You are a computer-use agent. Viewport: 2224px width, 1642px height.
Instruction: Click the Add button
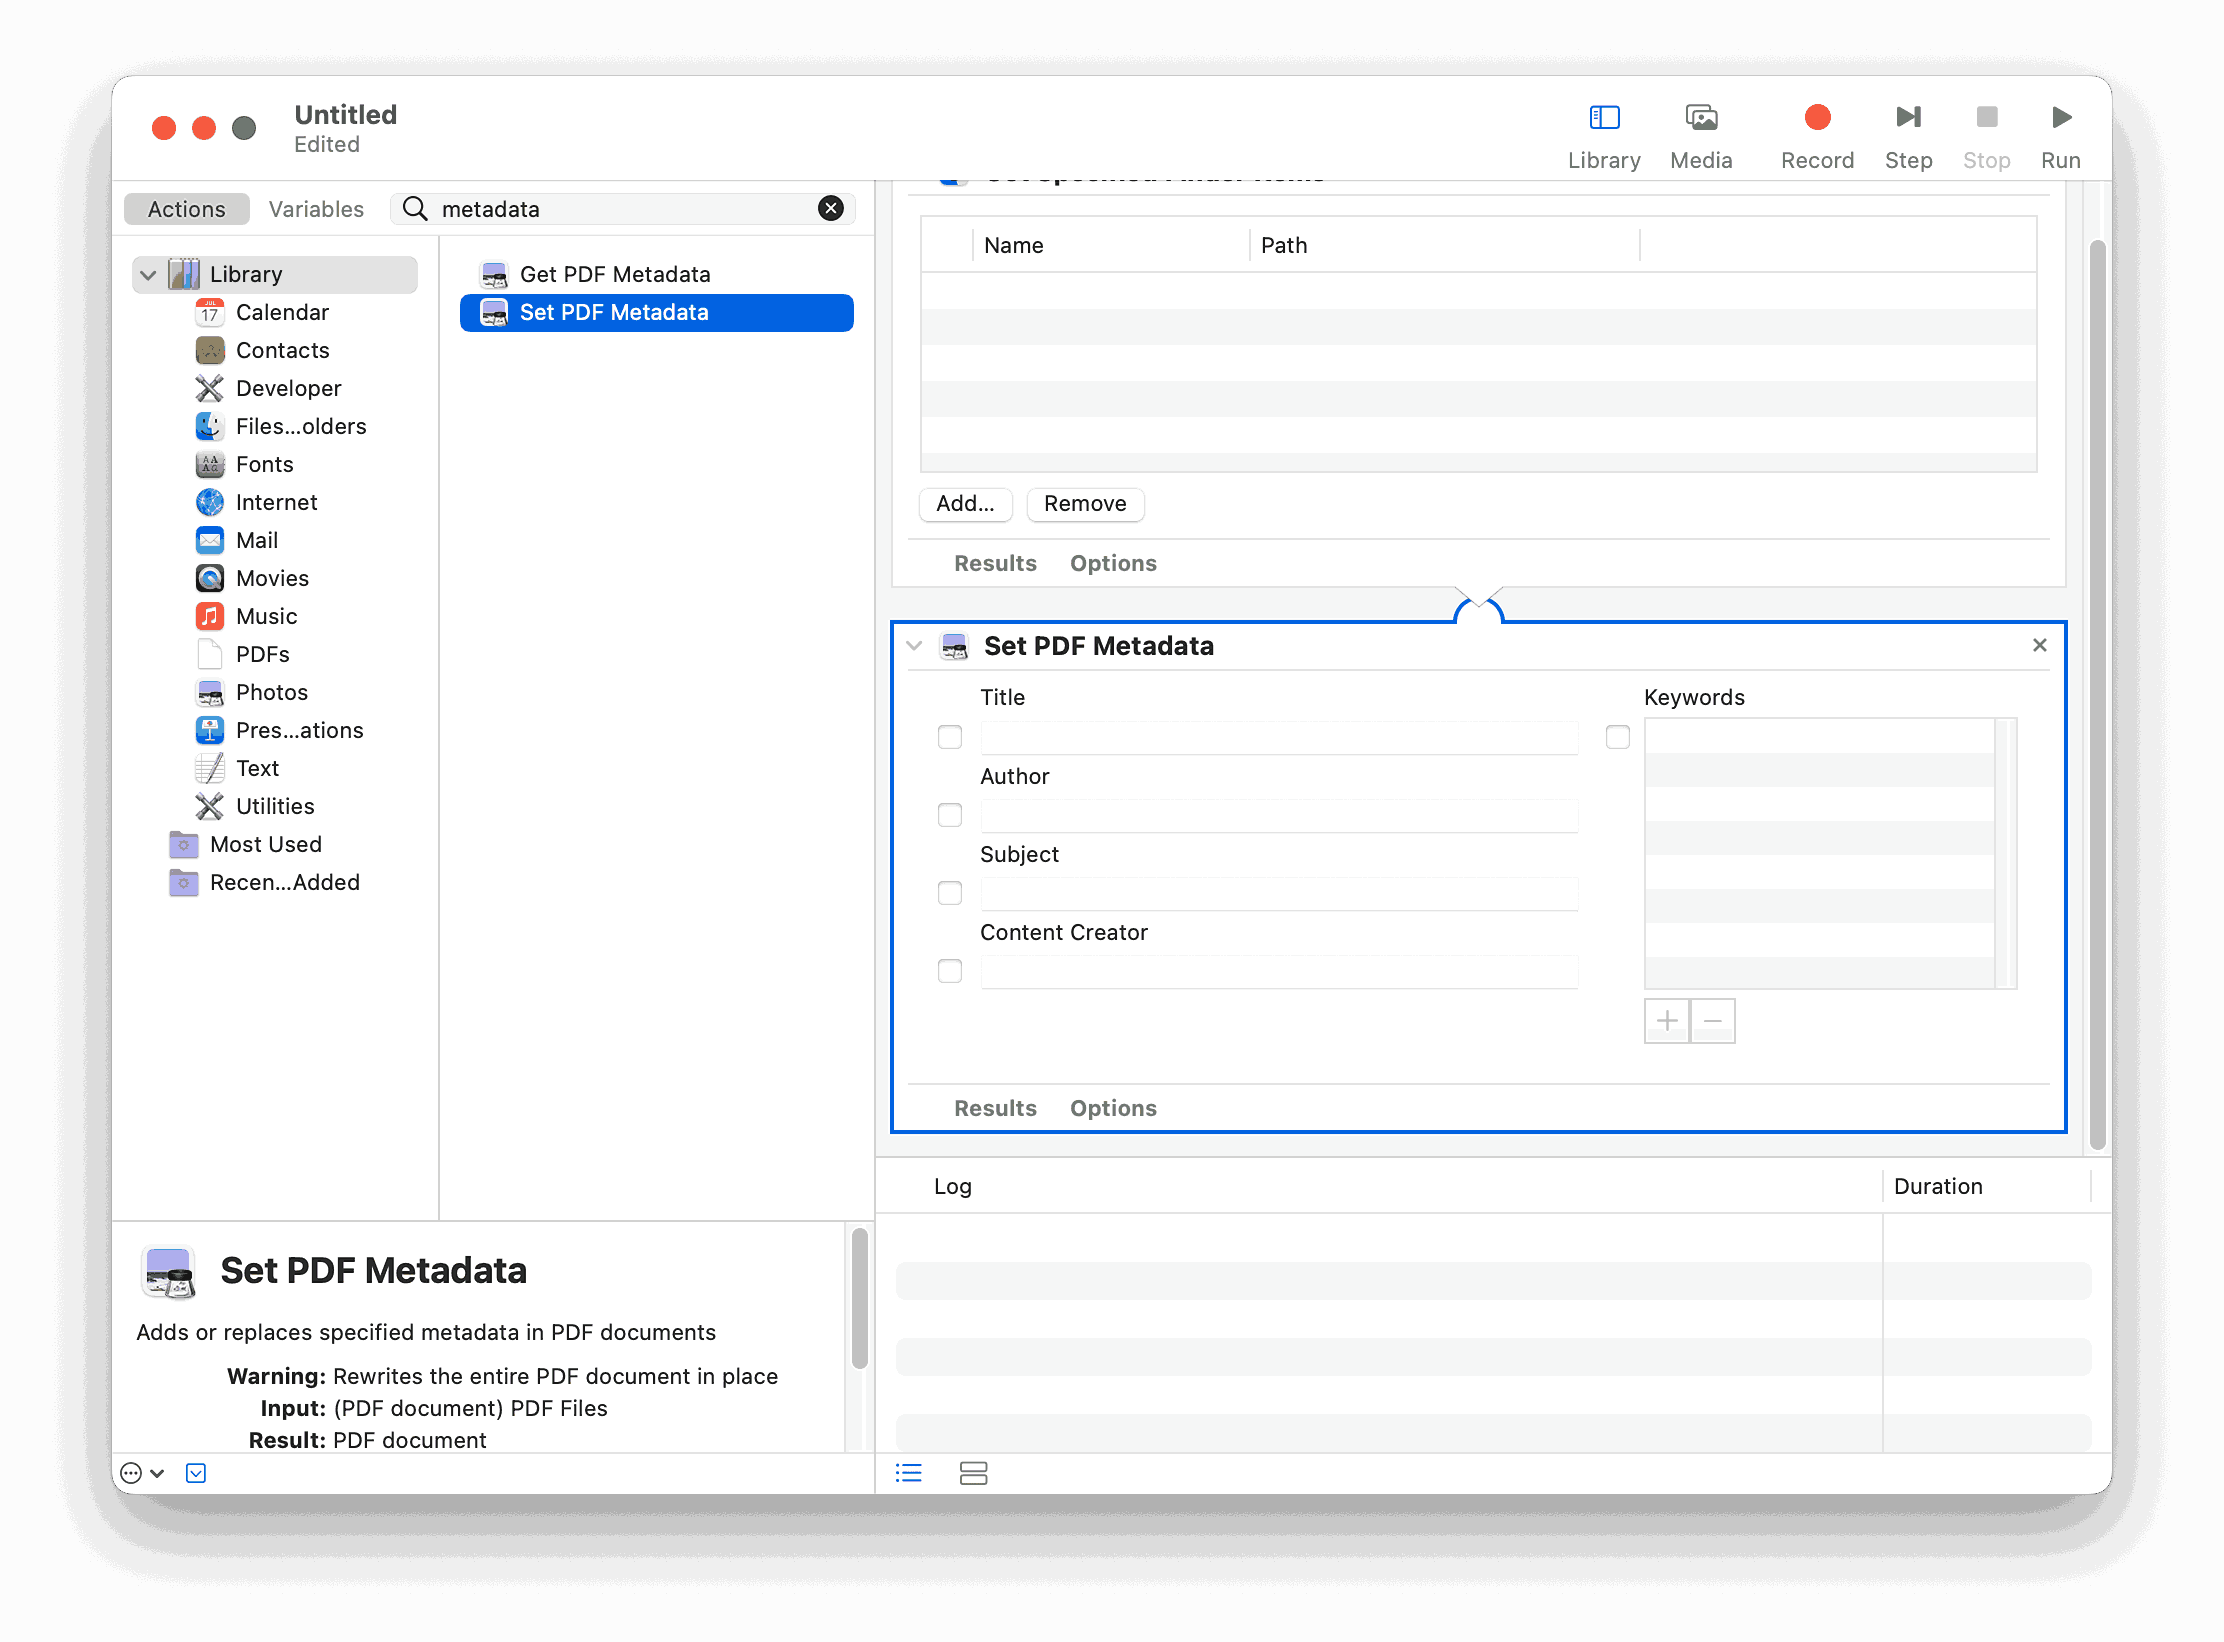(x=965, y=504)
